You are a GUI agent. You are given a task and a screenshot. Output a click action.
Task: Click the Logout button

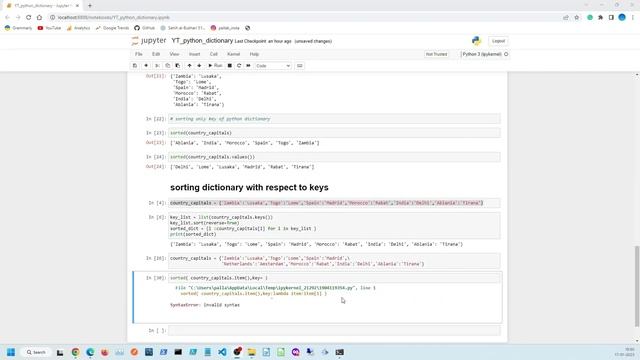[498, 41]
